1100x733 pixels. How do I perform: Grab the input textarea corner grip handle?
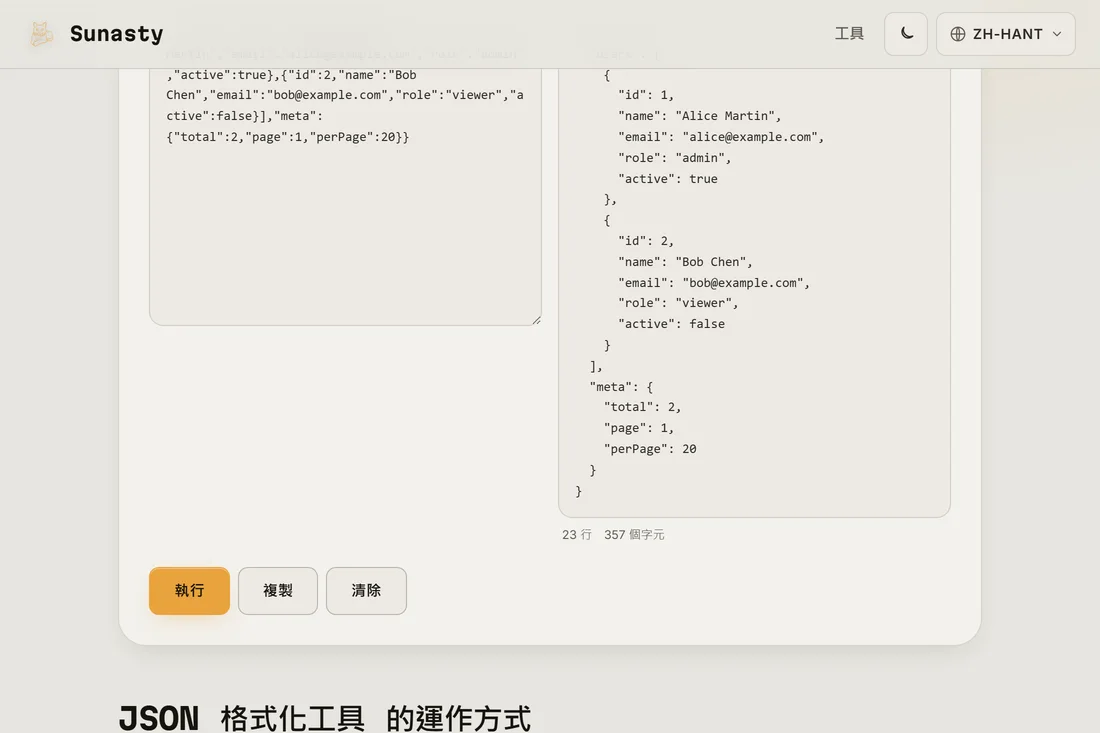536,320
